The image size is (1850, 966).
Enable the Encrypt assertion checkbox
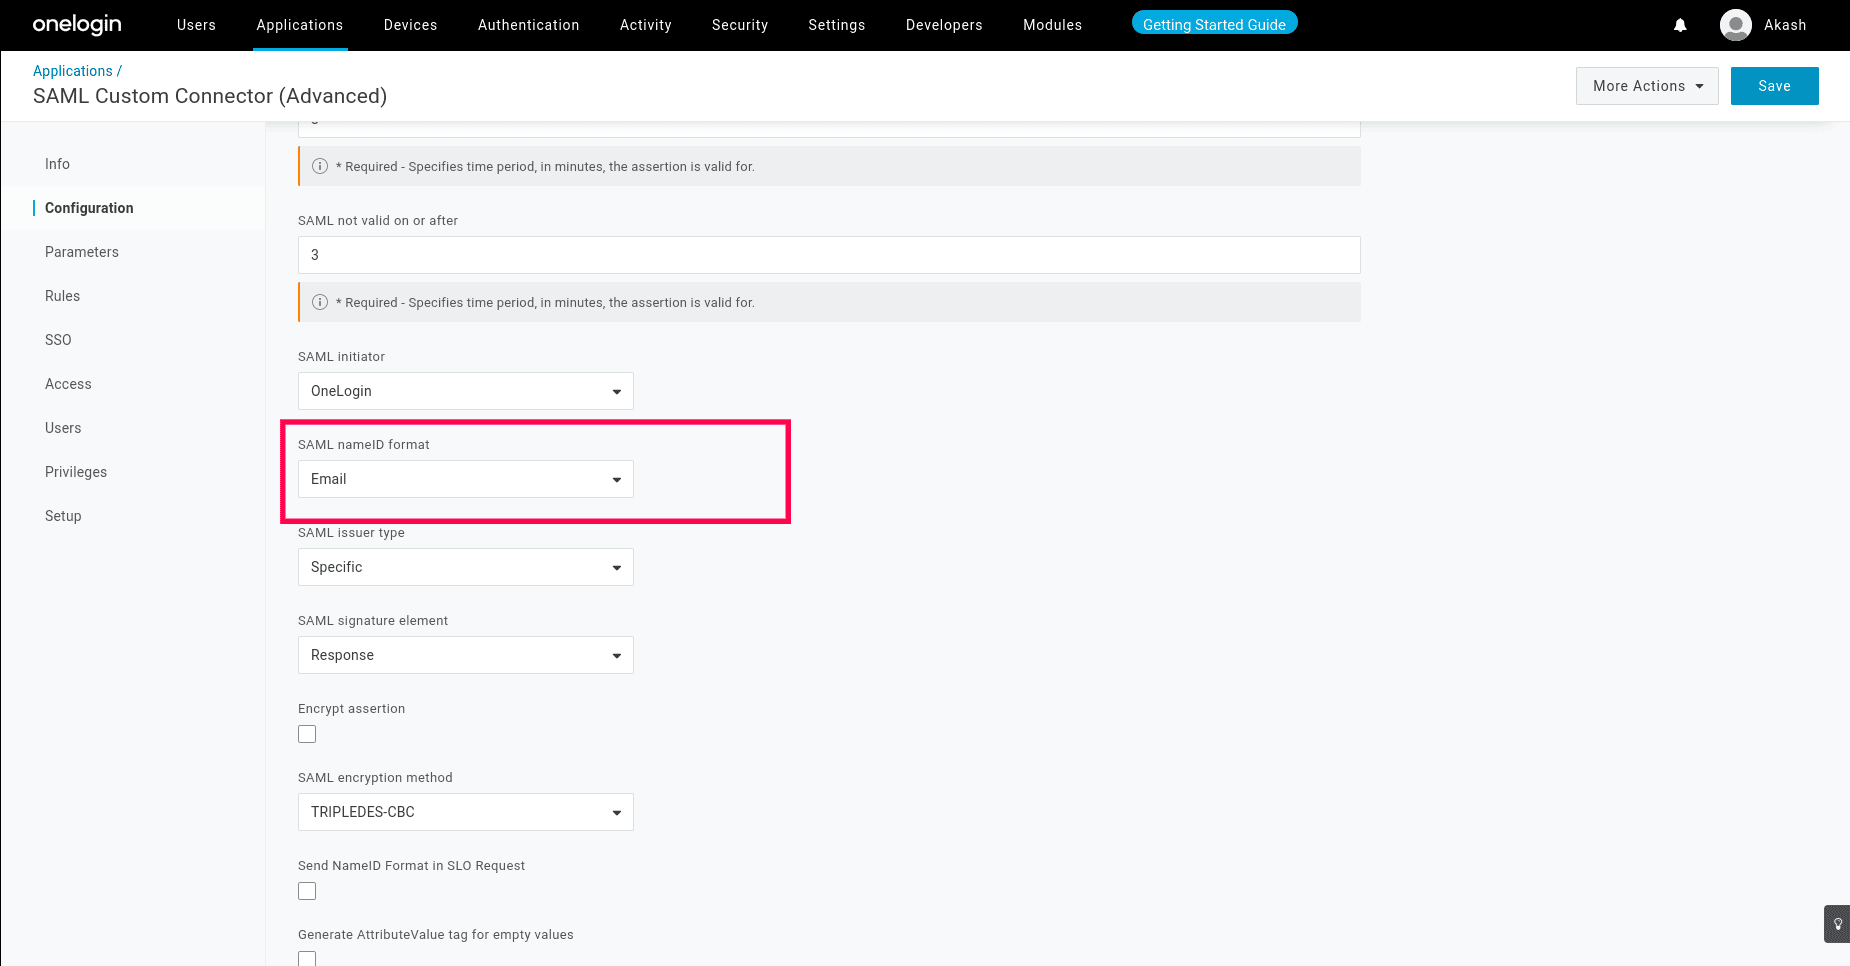click(x=307, y=733)
